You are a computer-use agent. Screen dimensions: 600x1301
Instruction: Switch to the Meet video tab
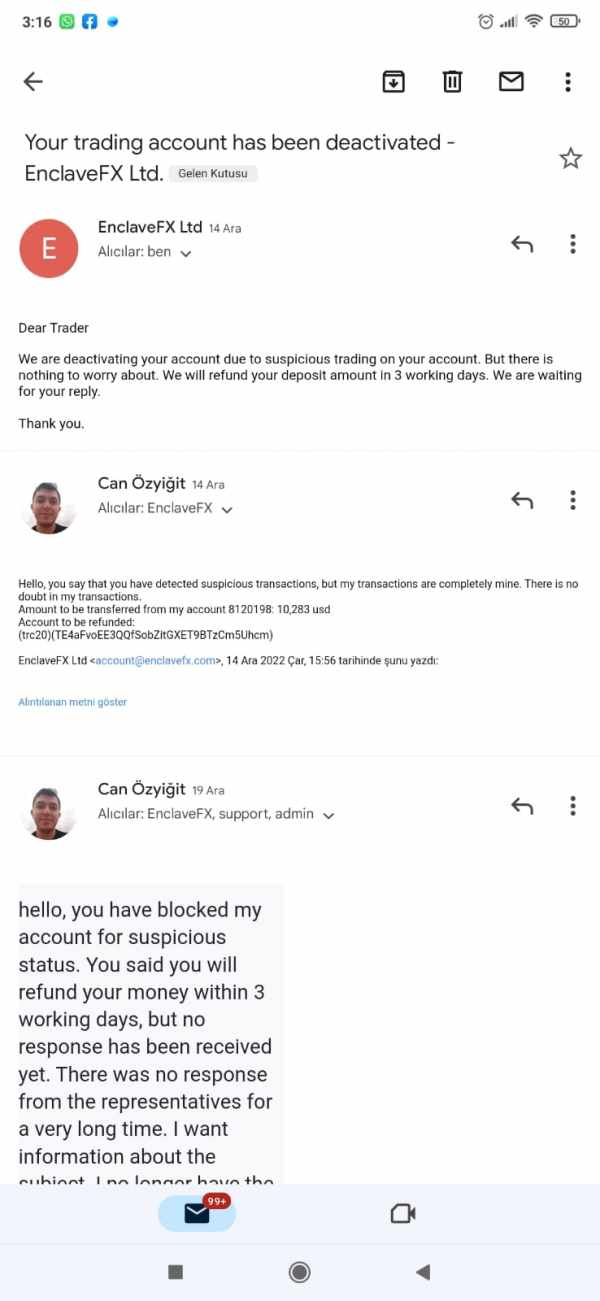[402, 1213]
